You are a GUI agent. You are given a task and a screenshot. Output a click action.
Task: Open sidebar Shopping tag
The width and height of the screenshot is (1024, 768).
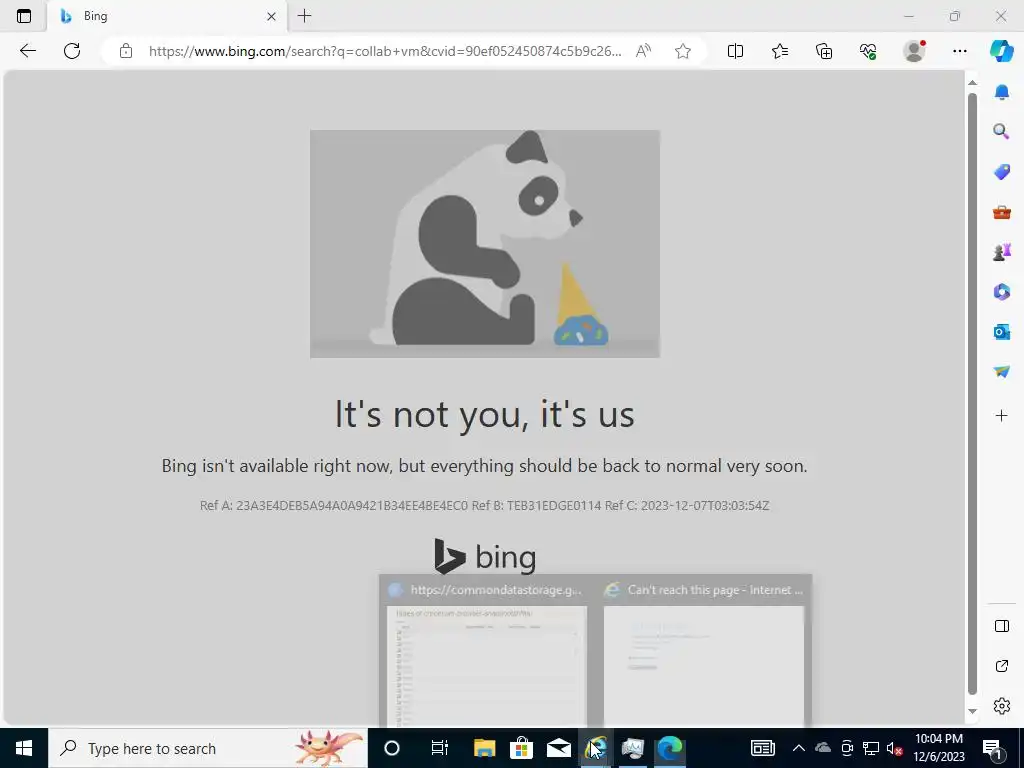click(1002, 172)
